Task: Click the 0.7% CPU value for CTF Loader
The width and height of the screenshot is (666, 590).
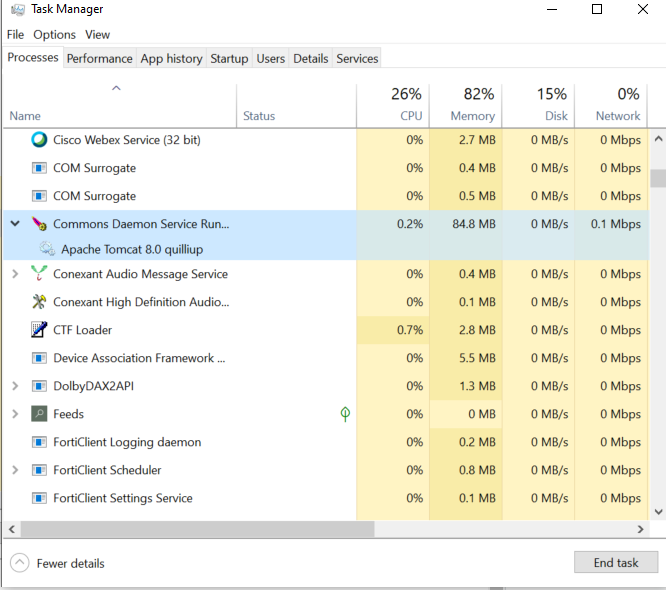Action: [410, 330]
